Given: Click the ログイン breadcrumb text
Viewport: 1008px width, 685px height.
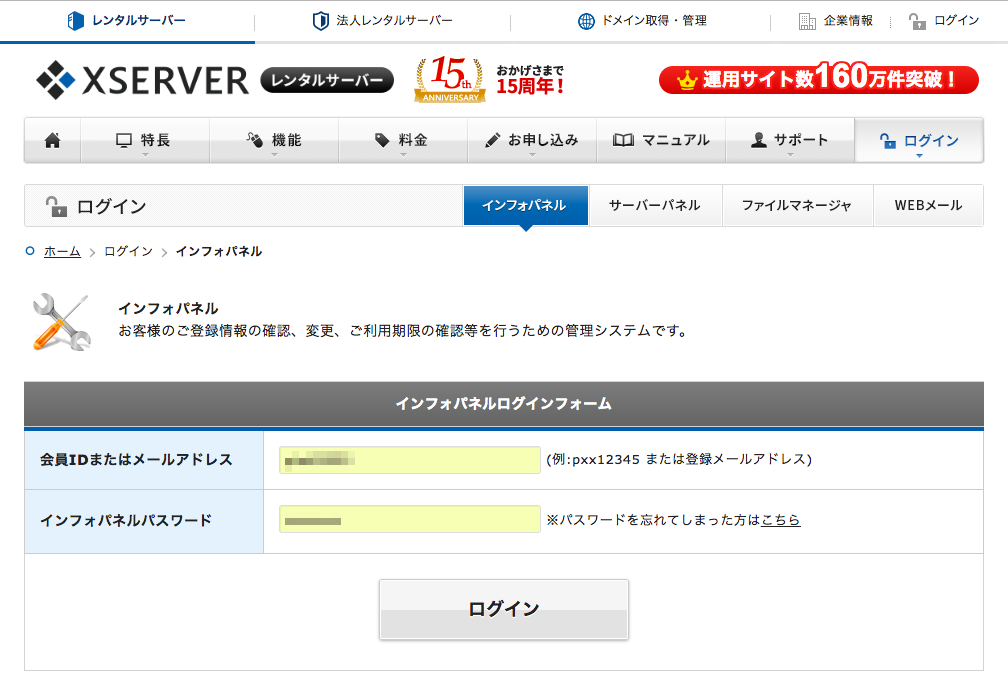Looking at the screenshot, I should (x=129, y=251).
